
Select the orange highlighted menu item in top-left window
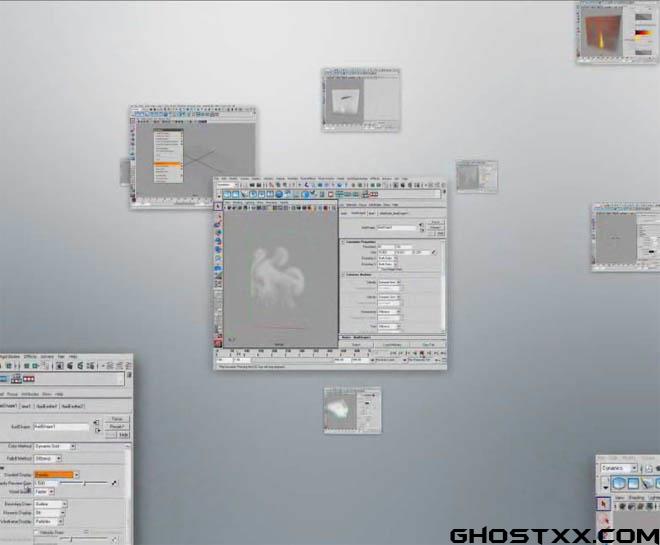(168, 165)
